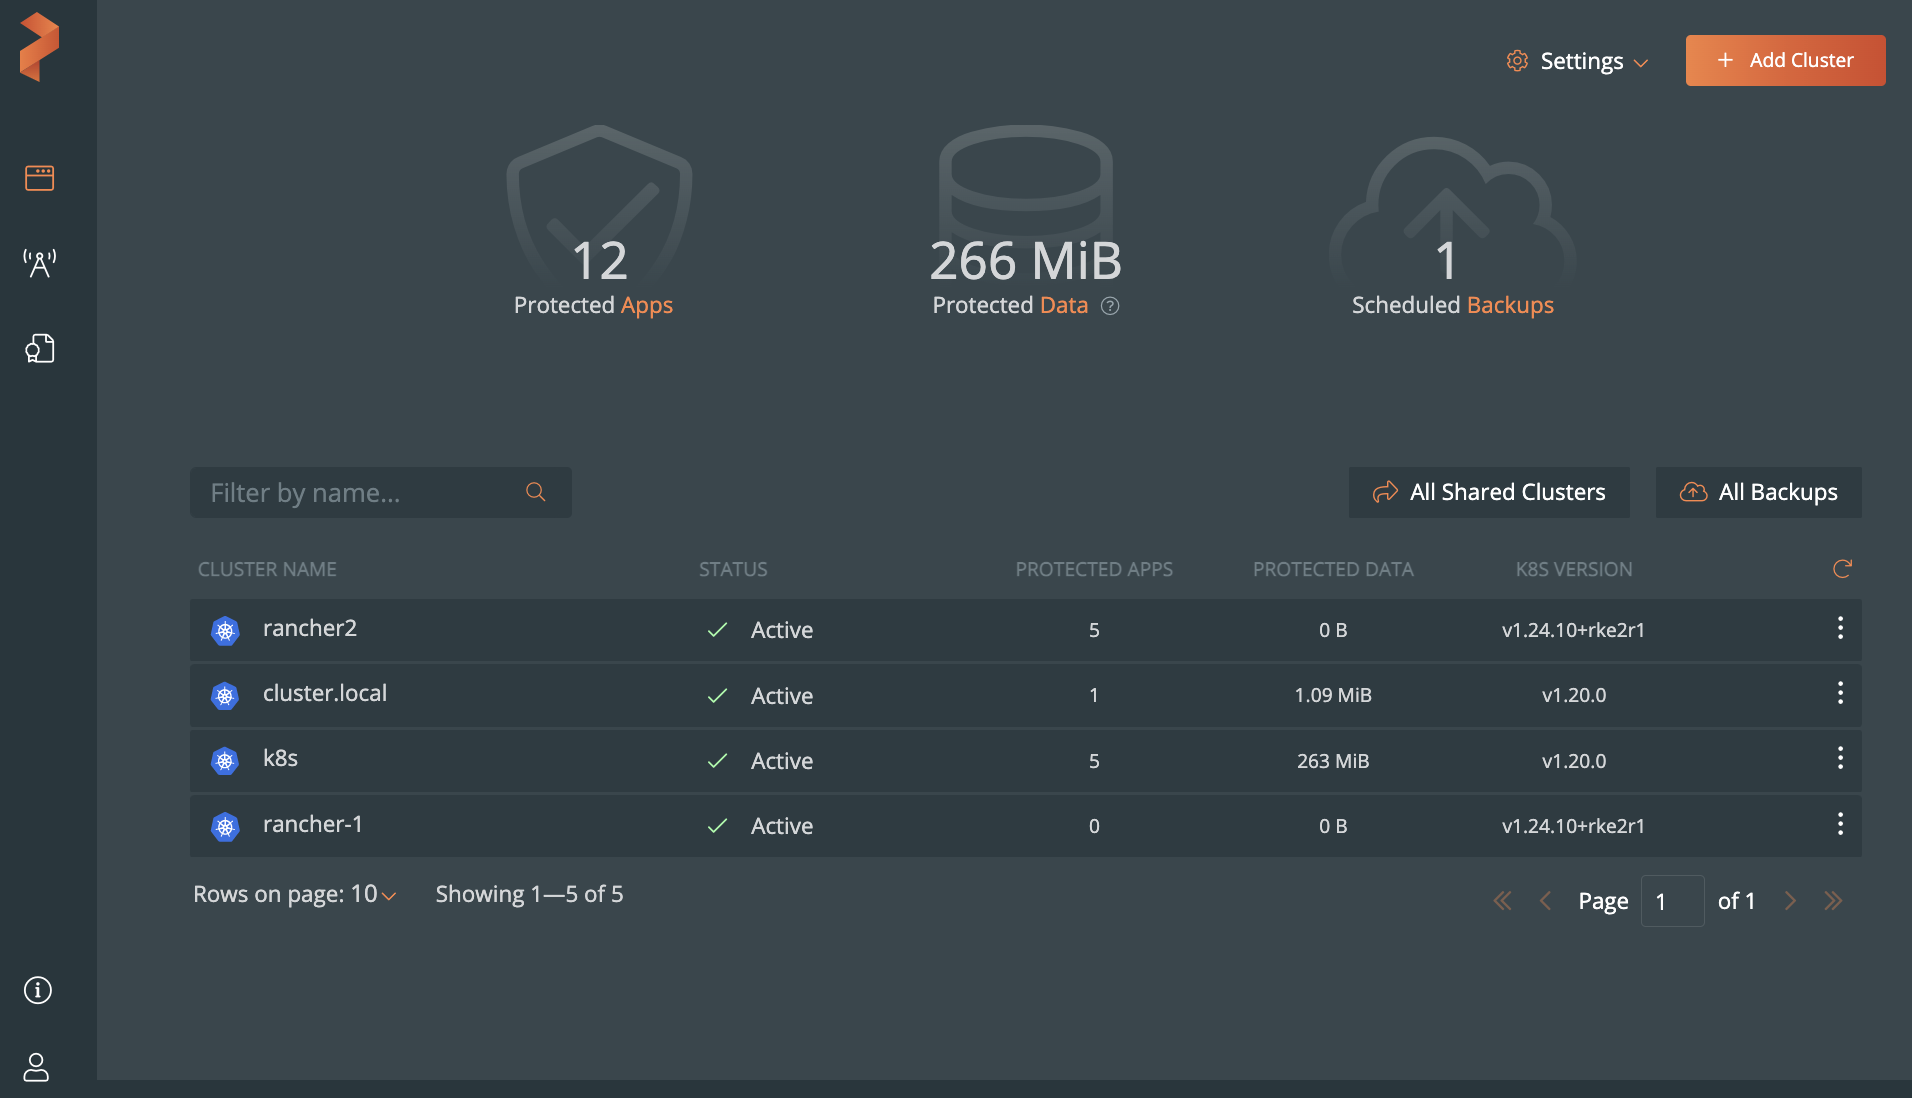1912x1098 pixels.
Task: Open actions menu for k8s cluster
Action: click(x=1840, y=759)
